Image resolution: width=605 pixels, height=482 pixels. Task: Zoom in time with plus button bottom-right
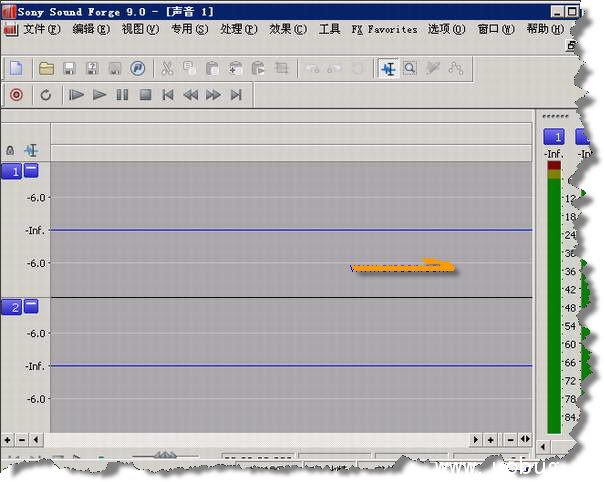(490, 440)
